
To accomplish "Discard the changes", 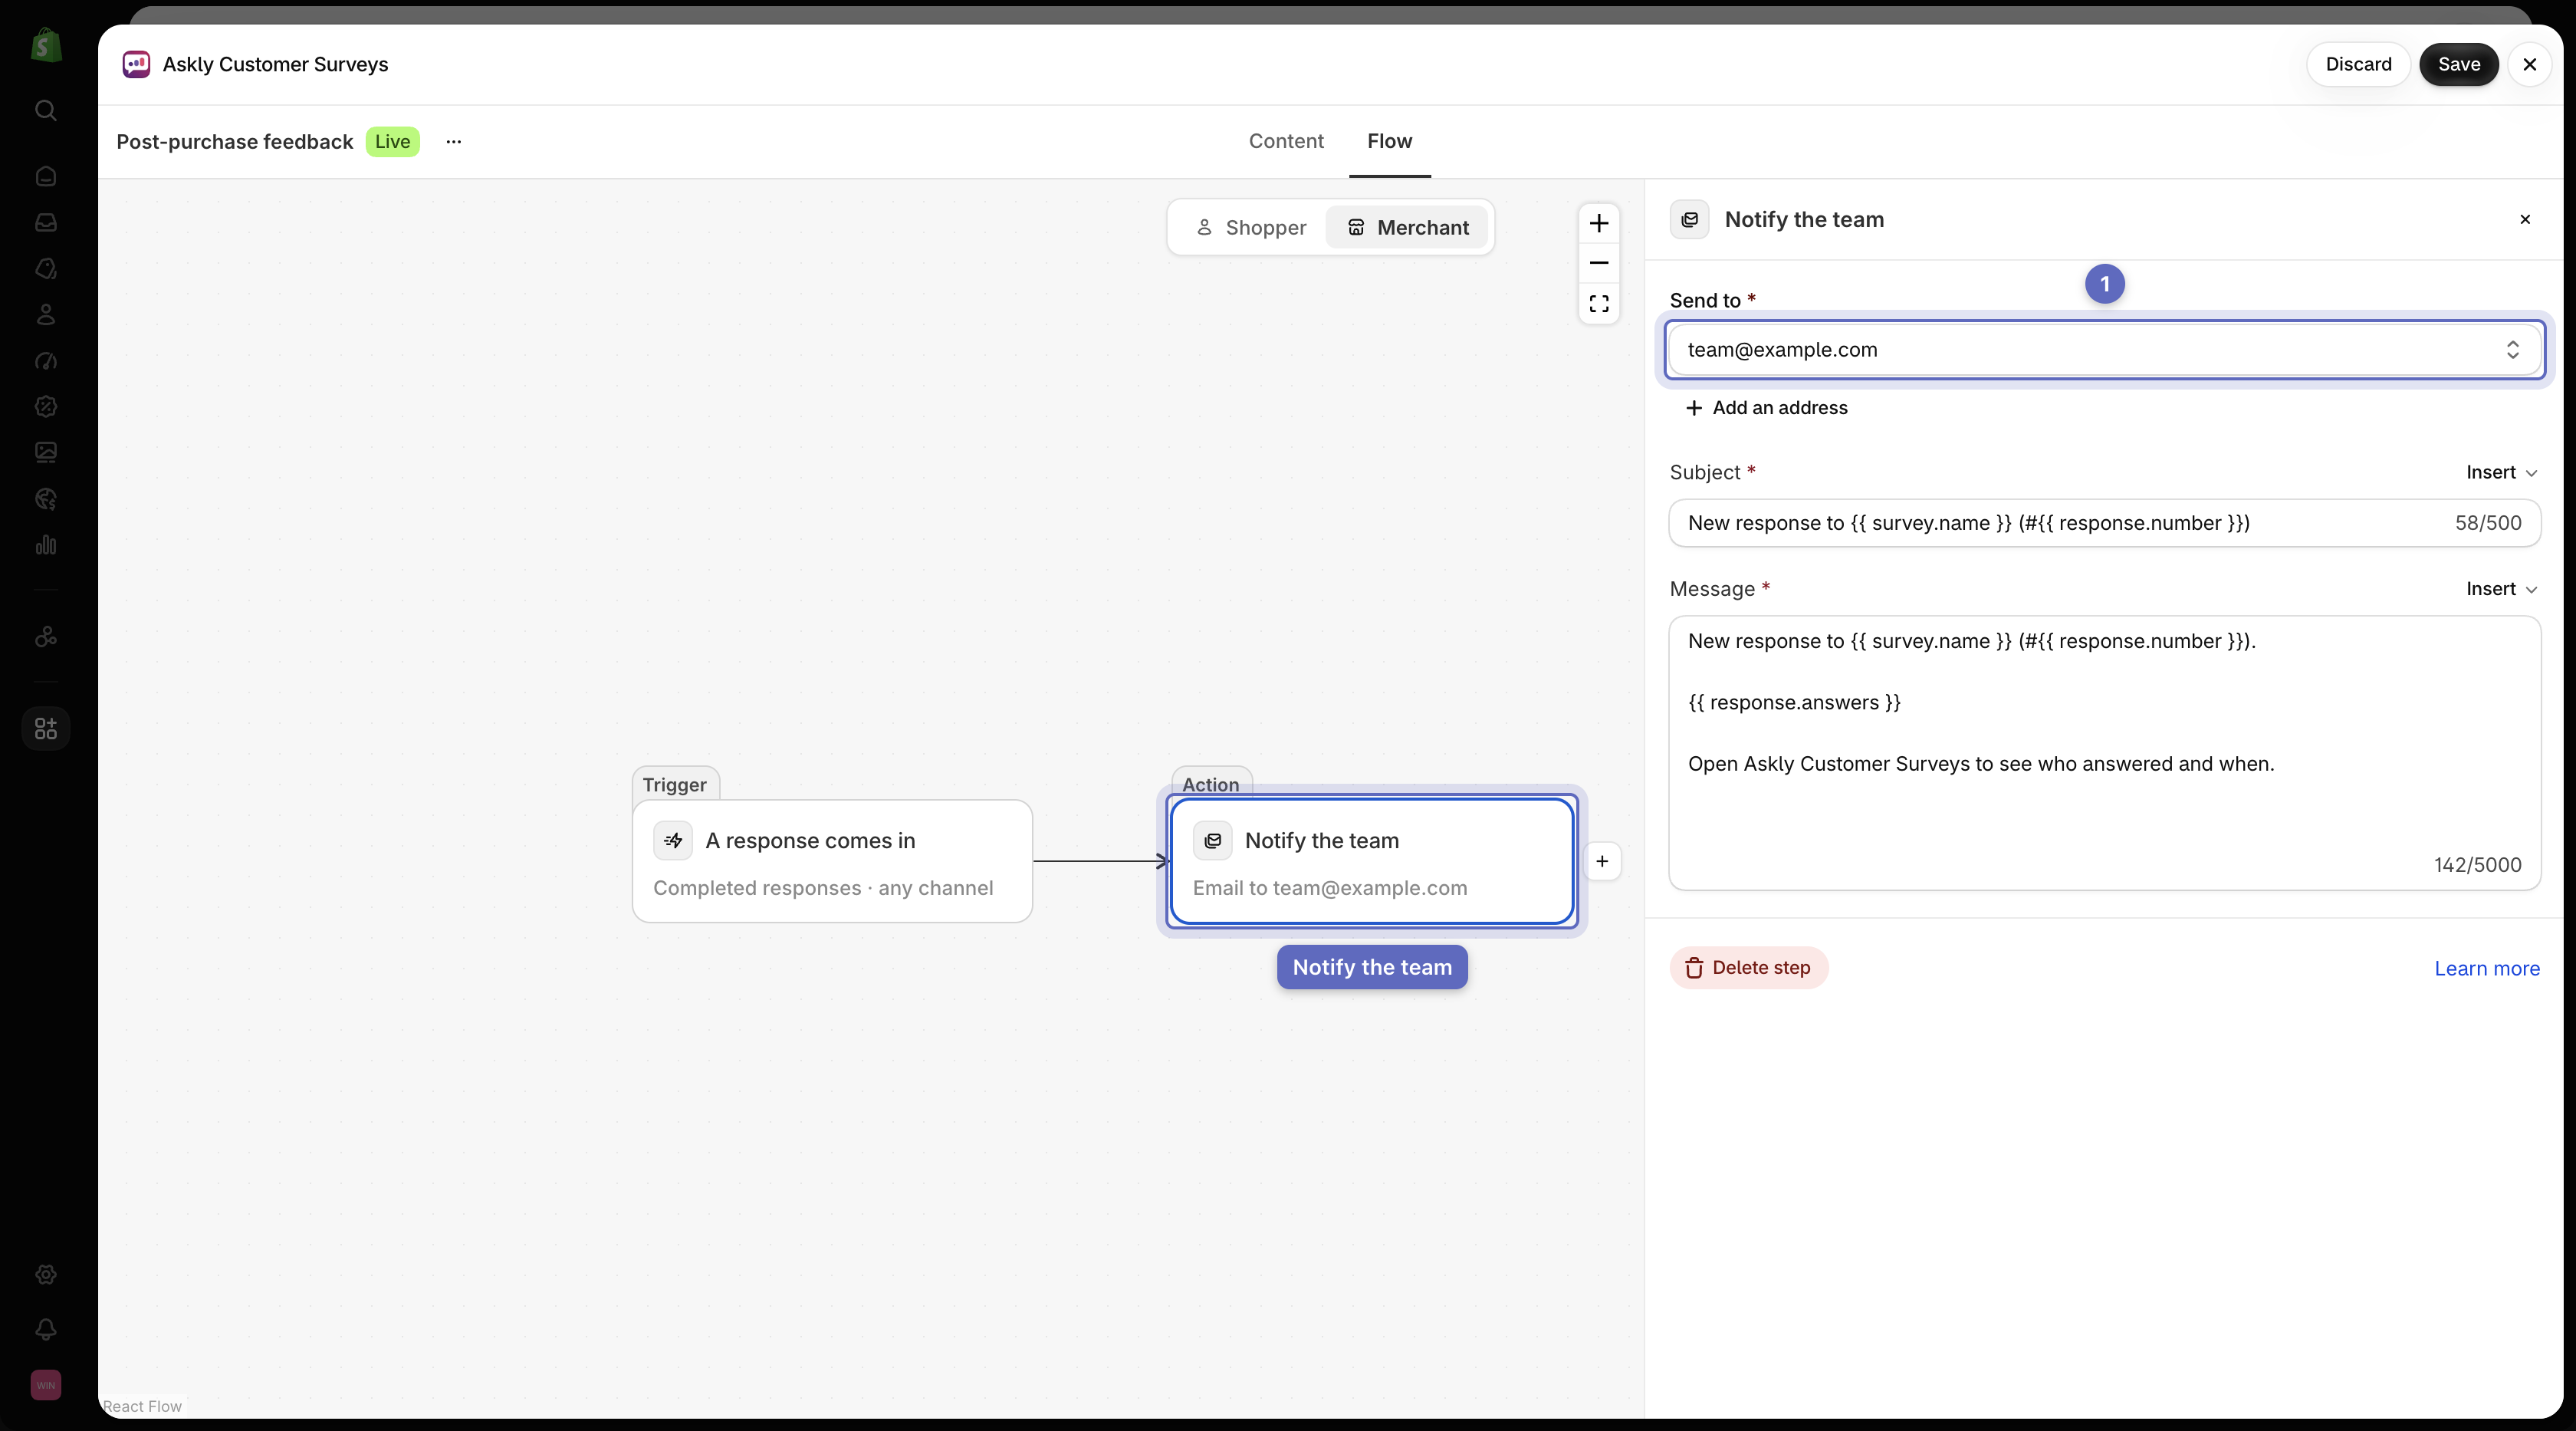I will point(2358,64).
